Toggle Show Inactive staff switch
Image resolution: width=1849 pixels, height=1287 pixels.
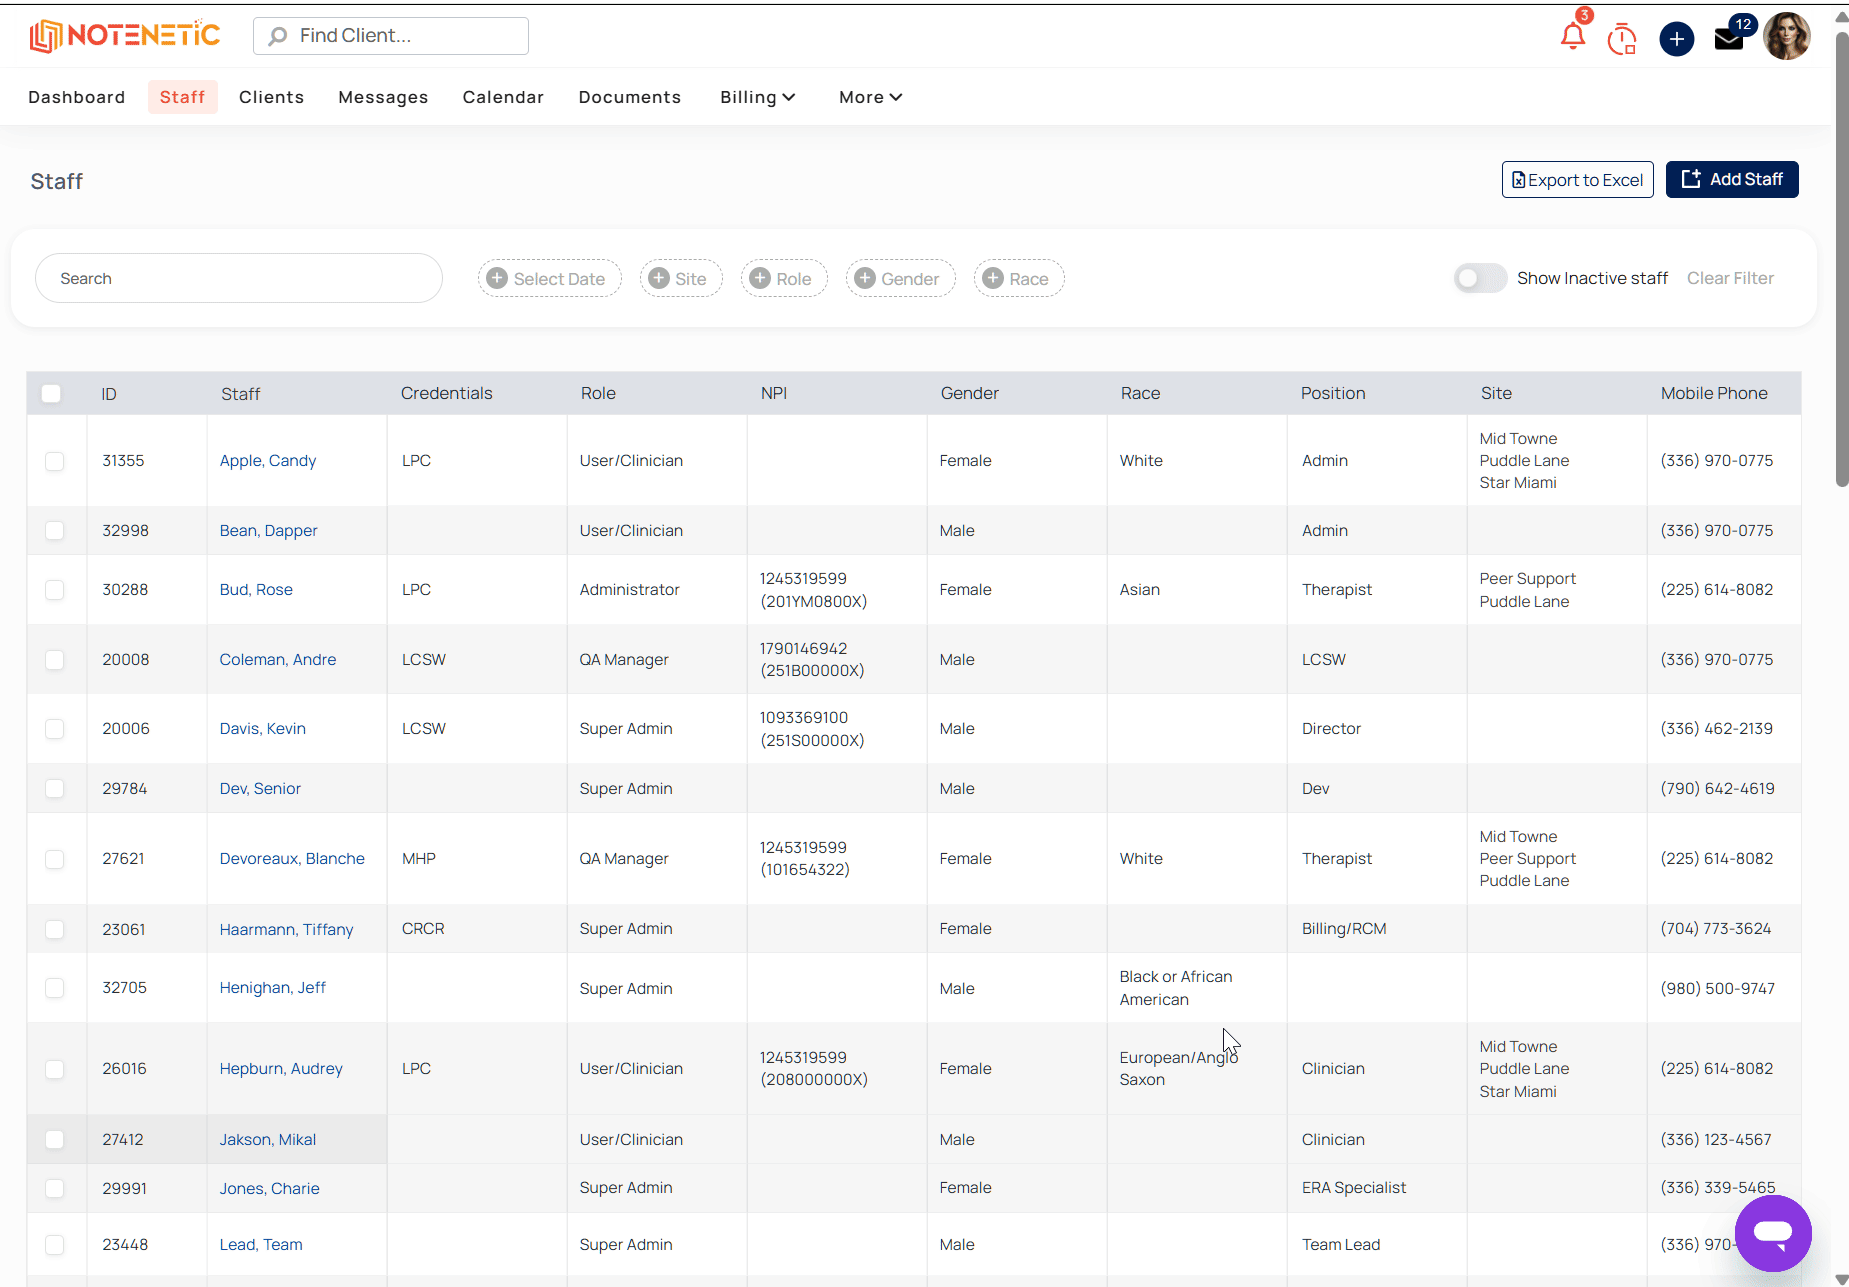pyautogui.click(x=1480, y=278)
